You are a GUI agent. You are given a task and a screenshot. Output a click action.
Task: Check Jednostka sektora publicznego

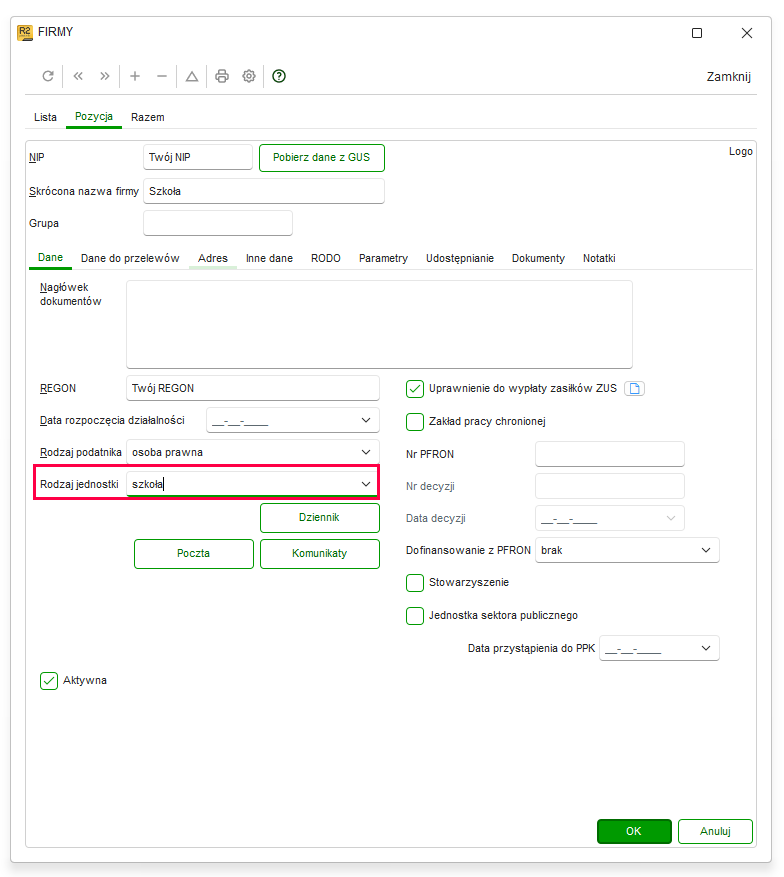point(415,616)
